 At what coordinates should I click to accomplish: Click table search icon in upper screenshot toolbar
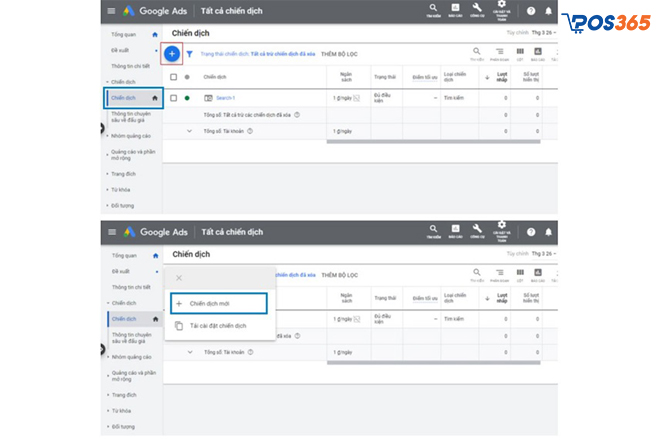pos(476,53)
